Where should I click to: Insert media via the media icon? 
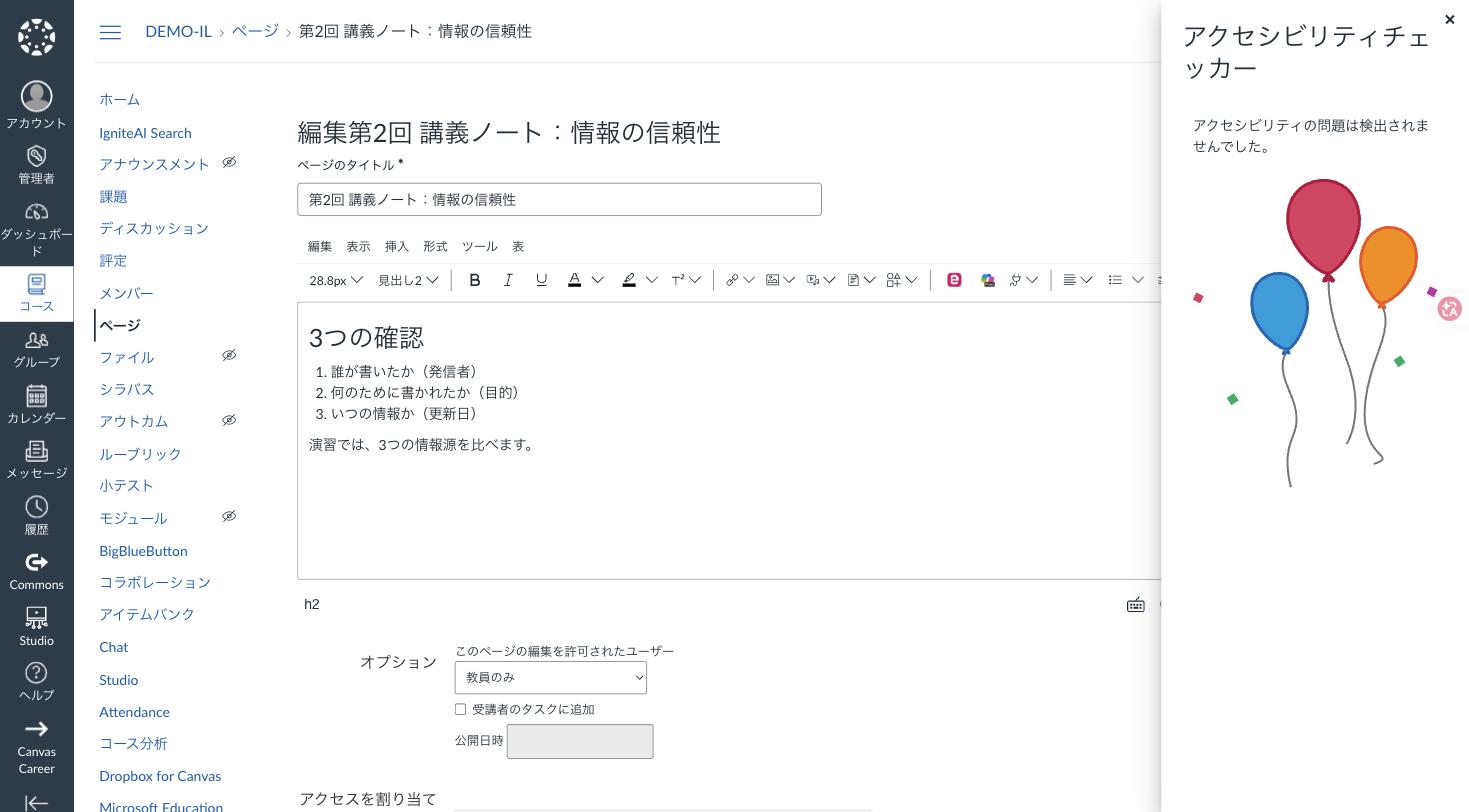click(813, 280)
